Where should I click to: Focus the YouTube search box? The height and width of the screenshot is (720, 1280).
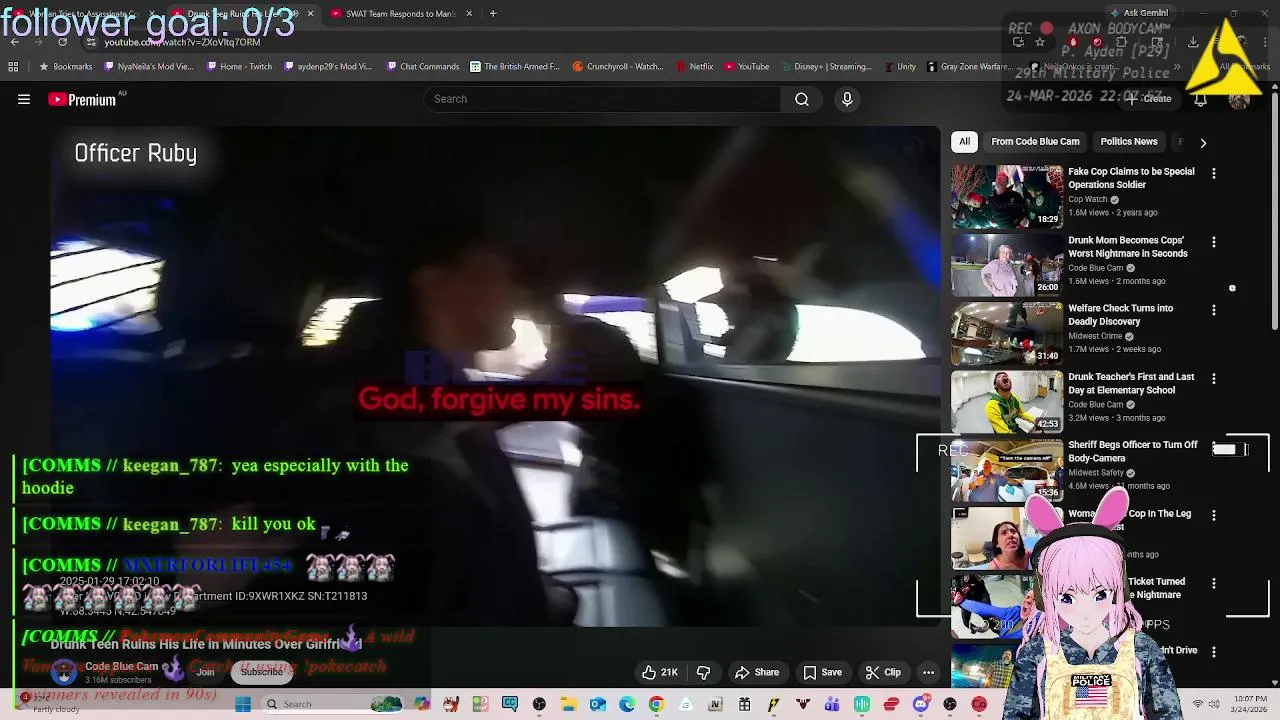pyautogui.click(x=603, y=99)
